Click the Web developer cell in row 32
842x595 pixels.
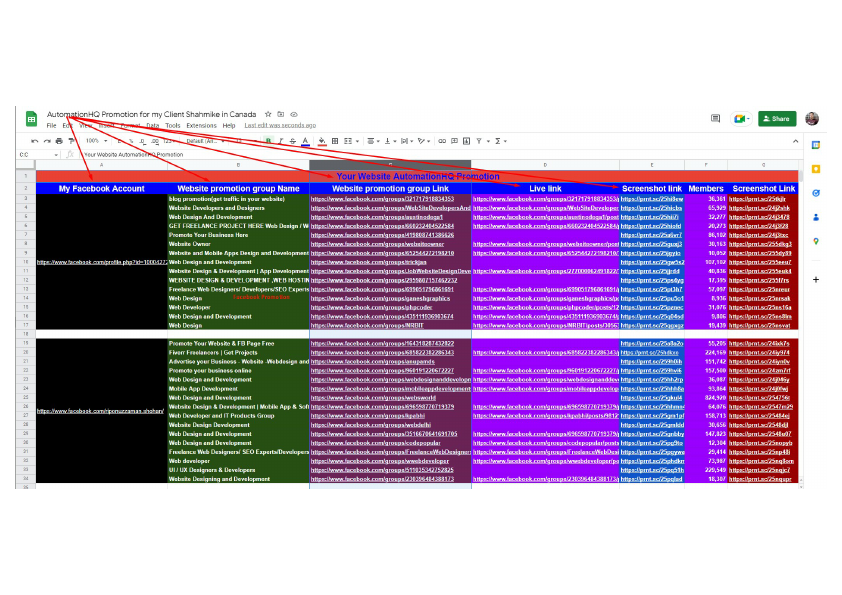(x=238, y=461)
